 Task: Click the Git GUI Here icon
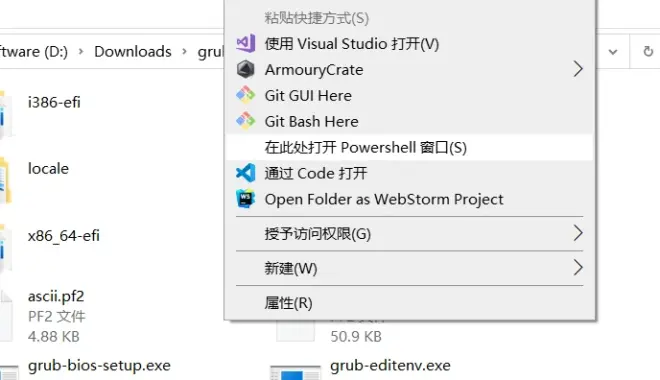pyautogui.click(x=245, y=96)
